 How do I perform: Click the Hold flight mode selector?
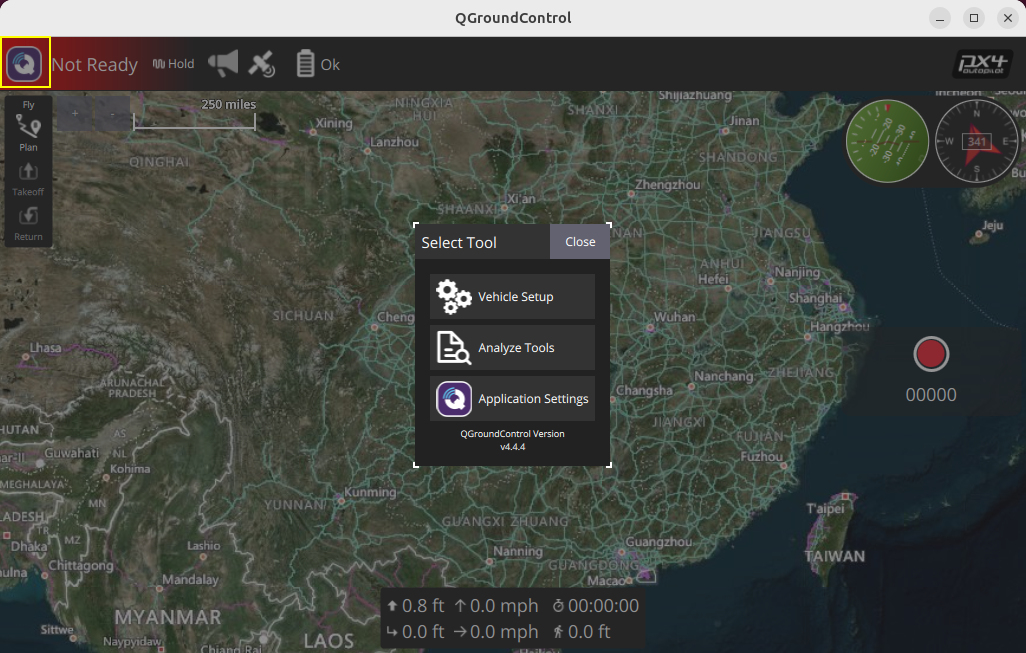174,64
